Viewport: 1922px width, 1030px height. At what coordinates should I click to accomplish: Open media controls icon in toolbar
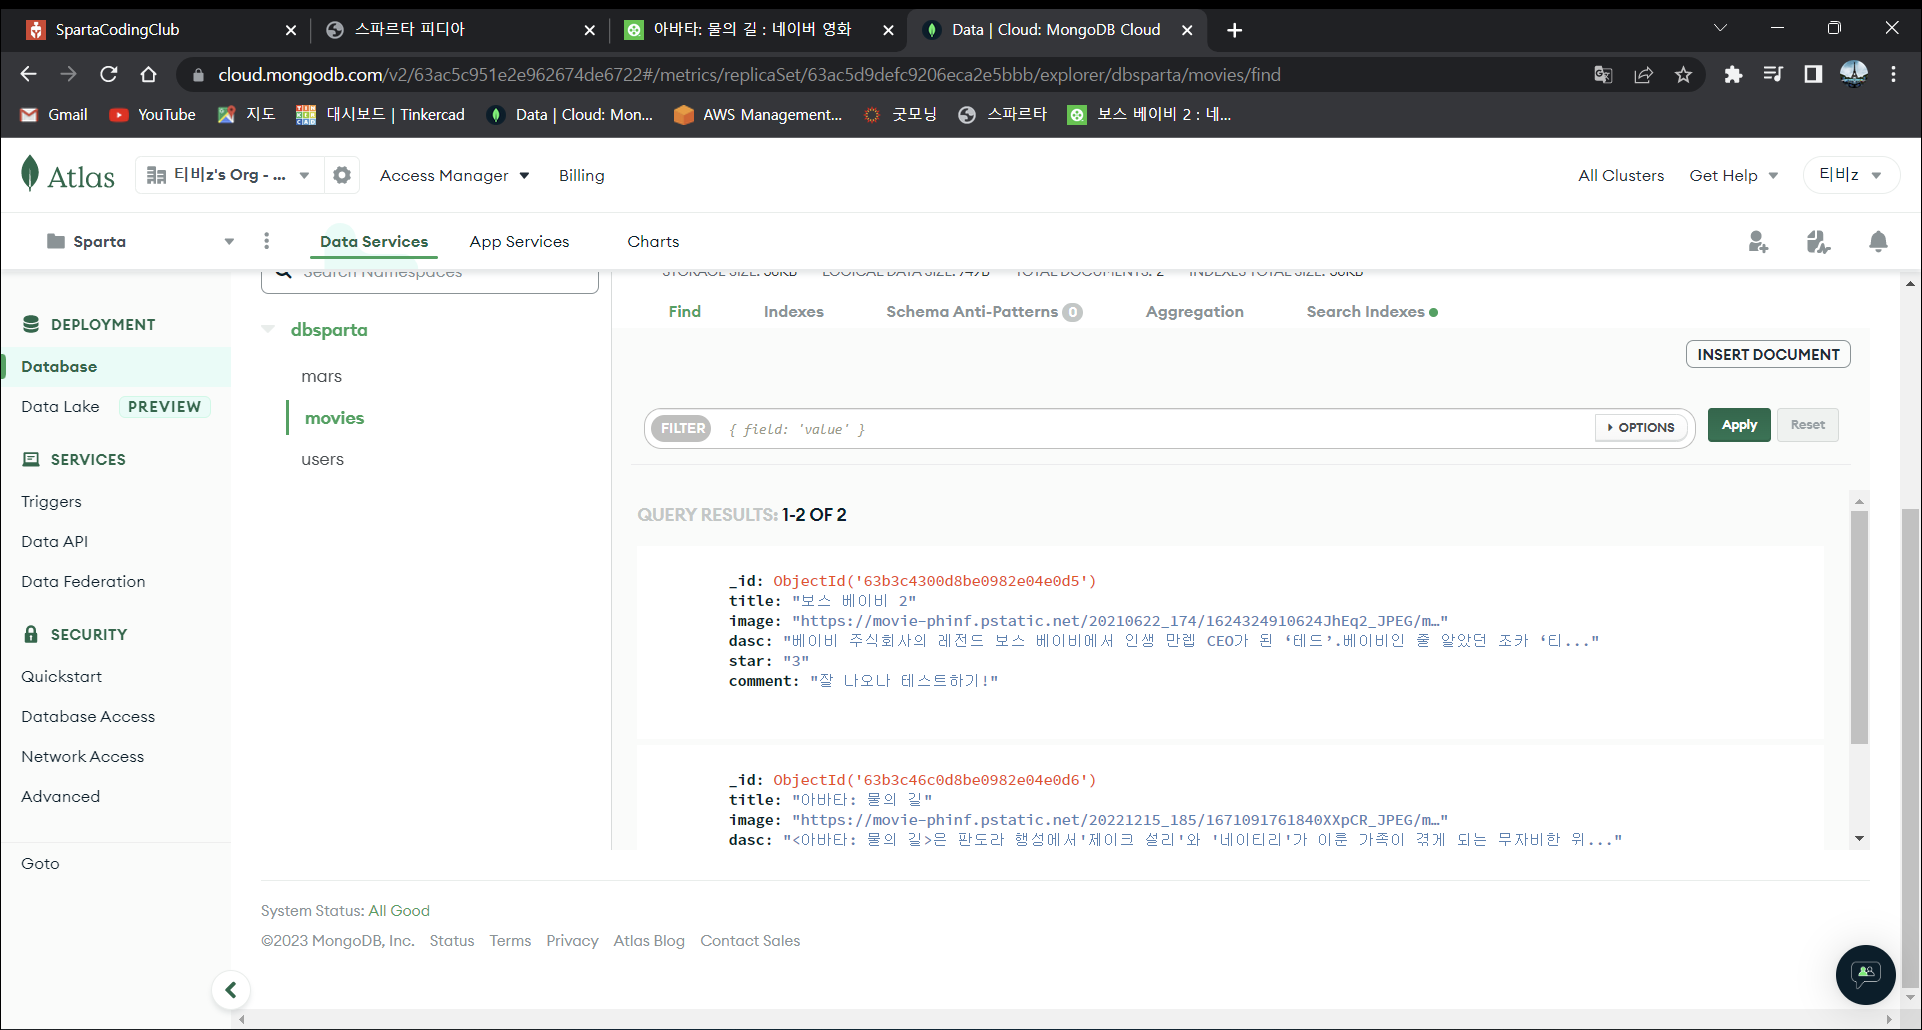point(1773,75)
